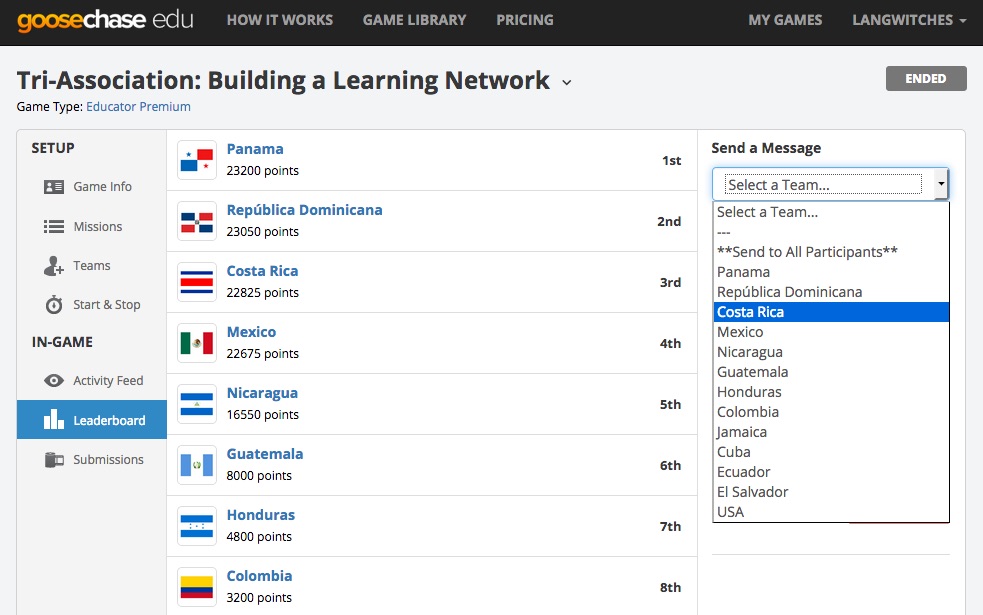Choose Mexico in the team dropdown list
983x615 pixels.
[831, 332]
